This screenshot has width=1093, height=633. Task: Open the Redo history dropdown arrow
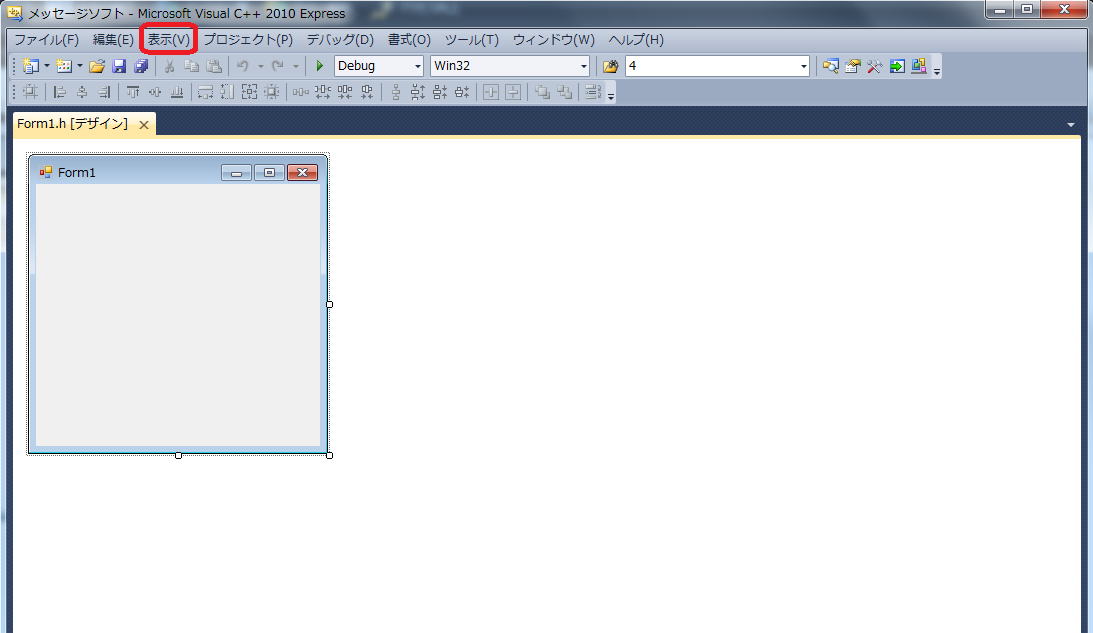296,66
